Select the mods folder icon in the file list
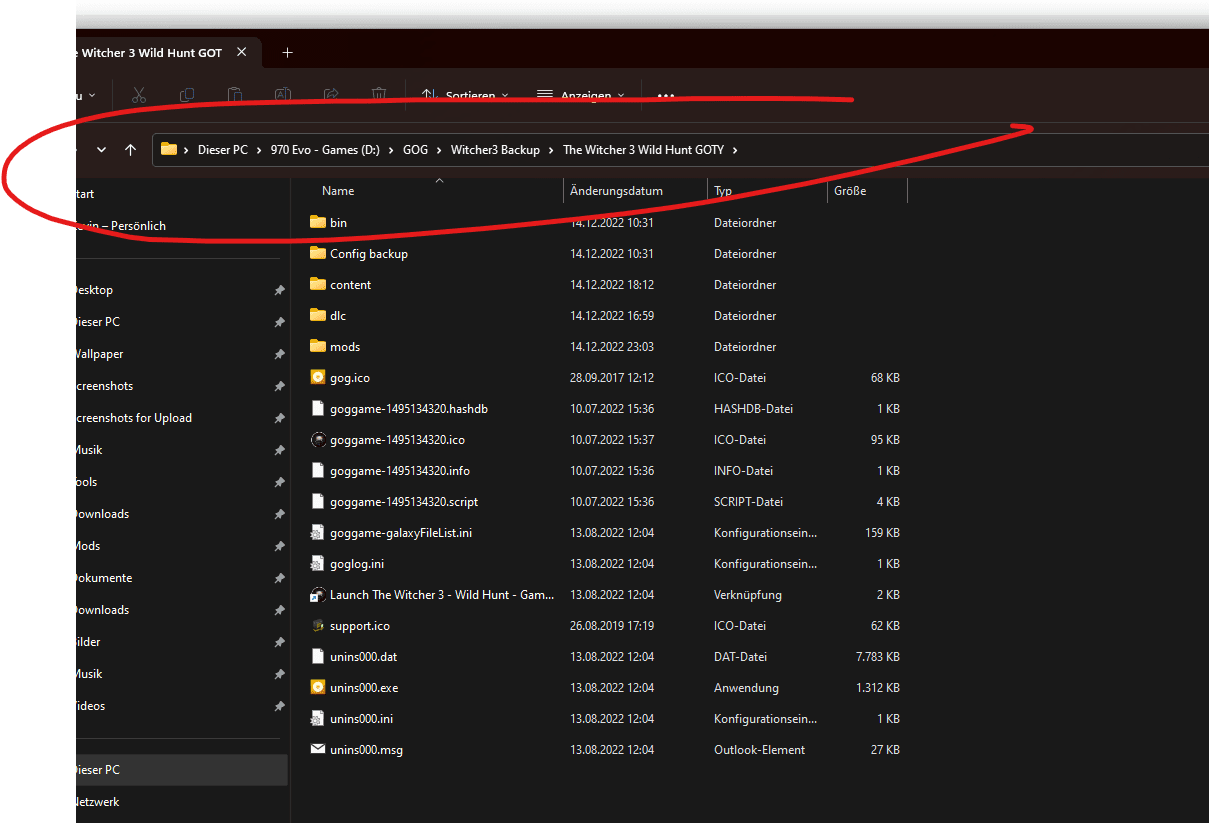1209x823 pixels. click(318, 346)
